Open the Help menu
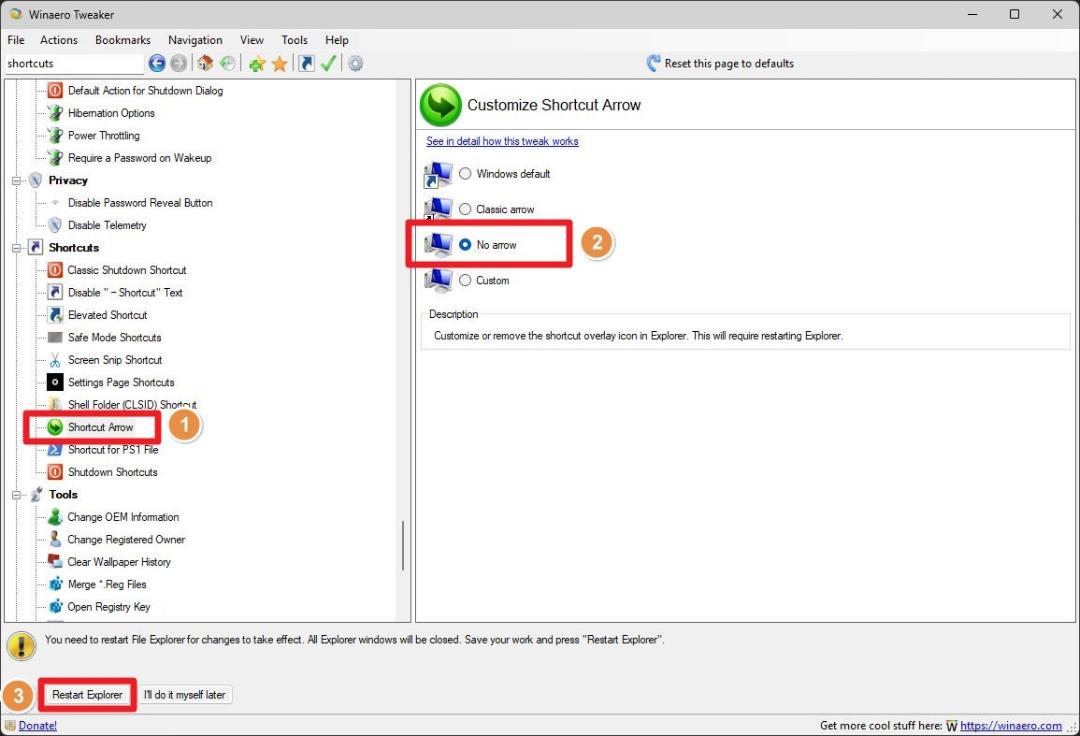1080x736 pixels. click(x=337, y=40)
